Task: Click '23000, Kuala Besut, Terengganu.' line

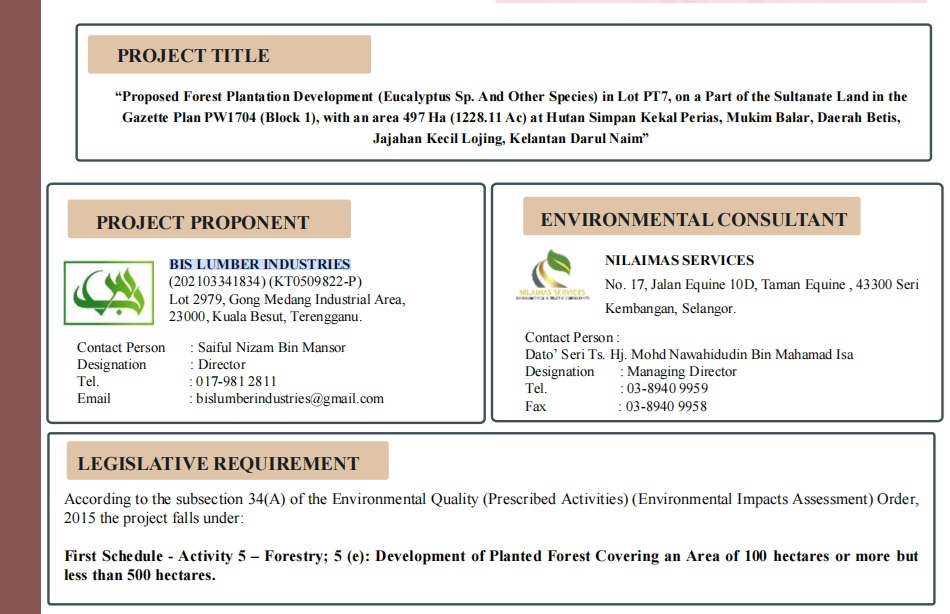Action: click(265, 316)
